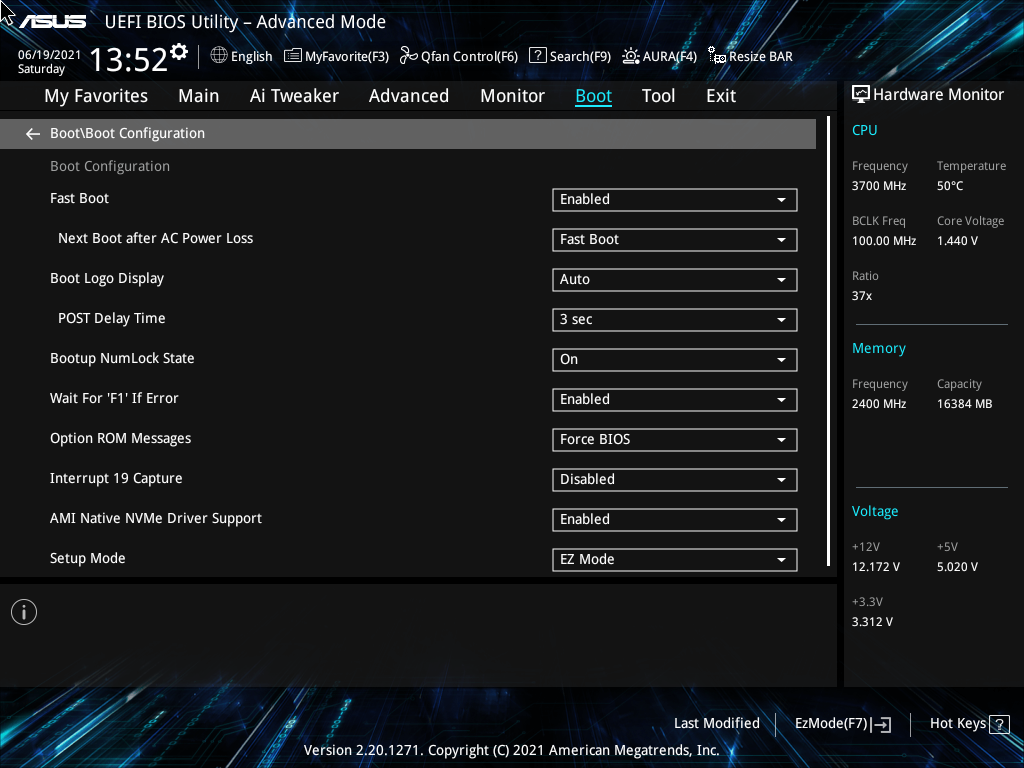Screen dimensions: 1024x768
Task: Open the Search(F9) function
Action: coord(569,56)
